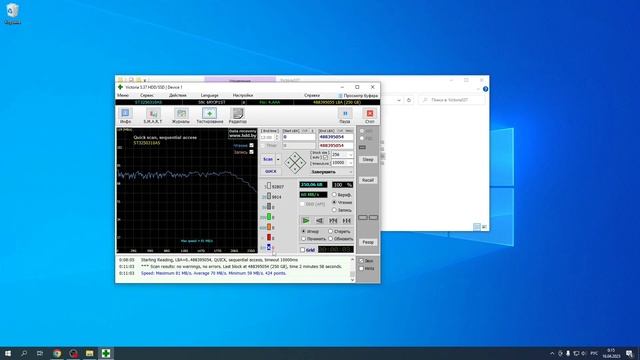Toggle the Звук sound checkbox
Viewport: 640px width, 360px height.
click(x=361, y=260)
